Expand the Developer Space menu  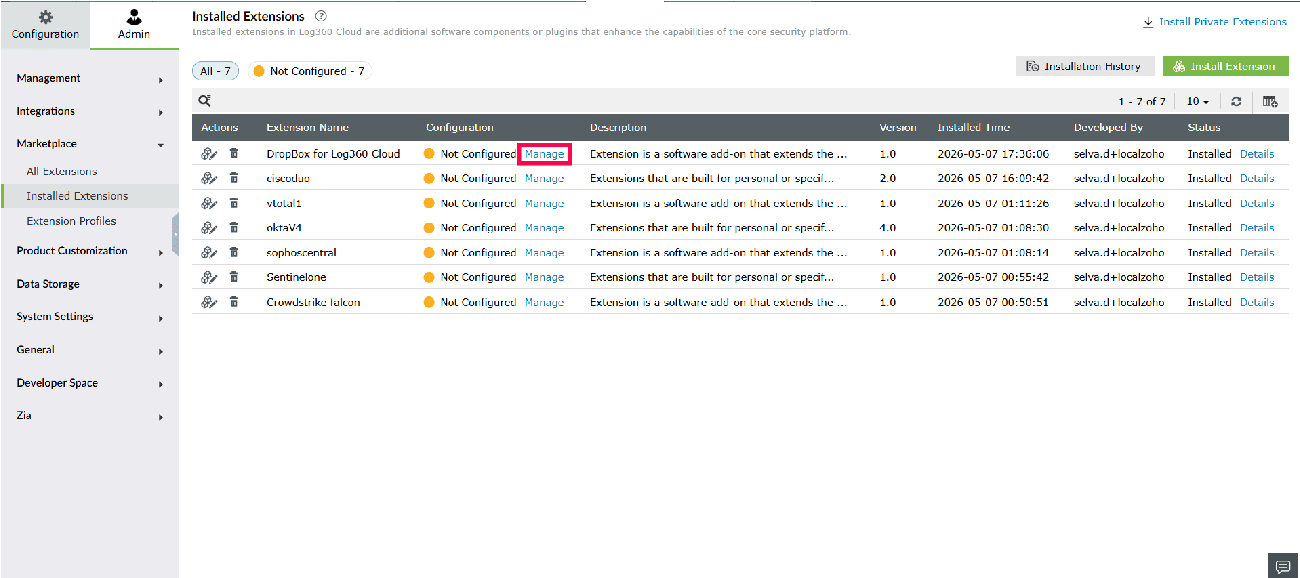[89, 383]
